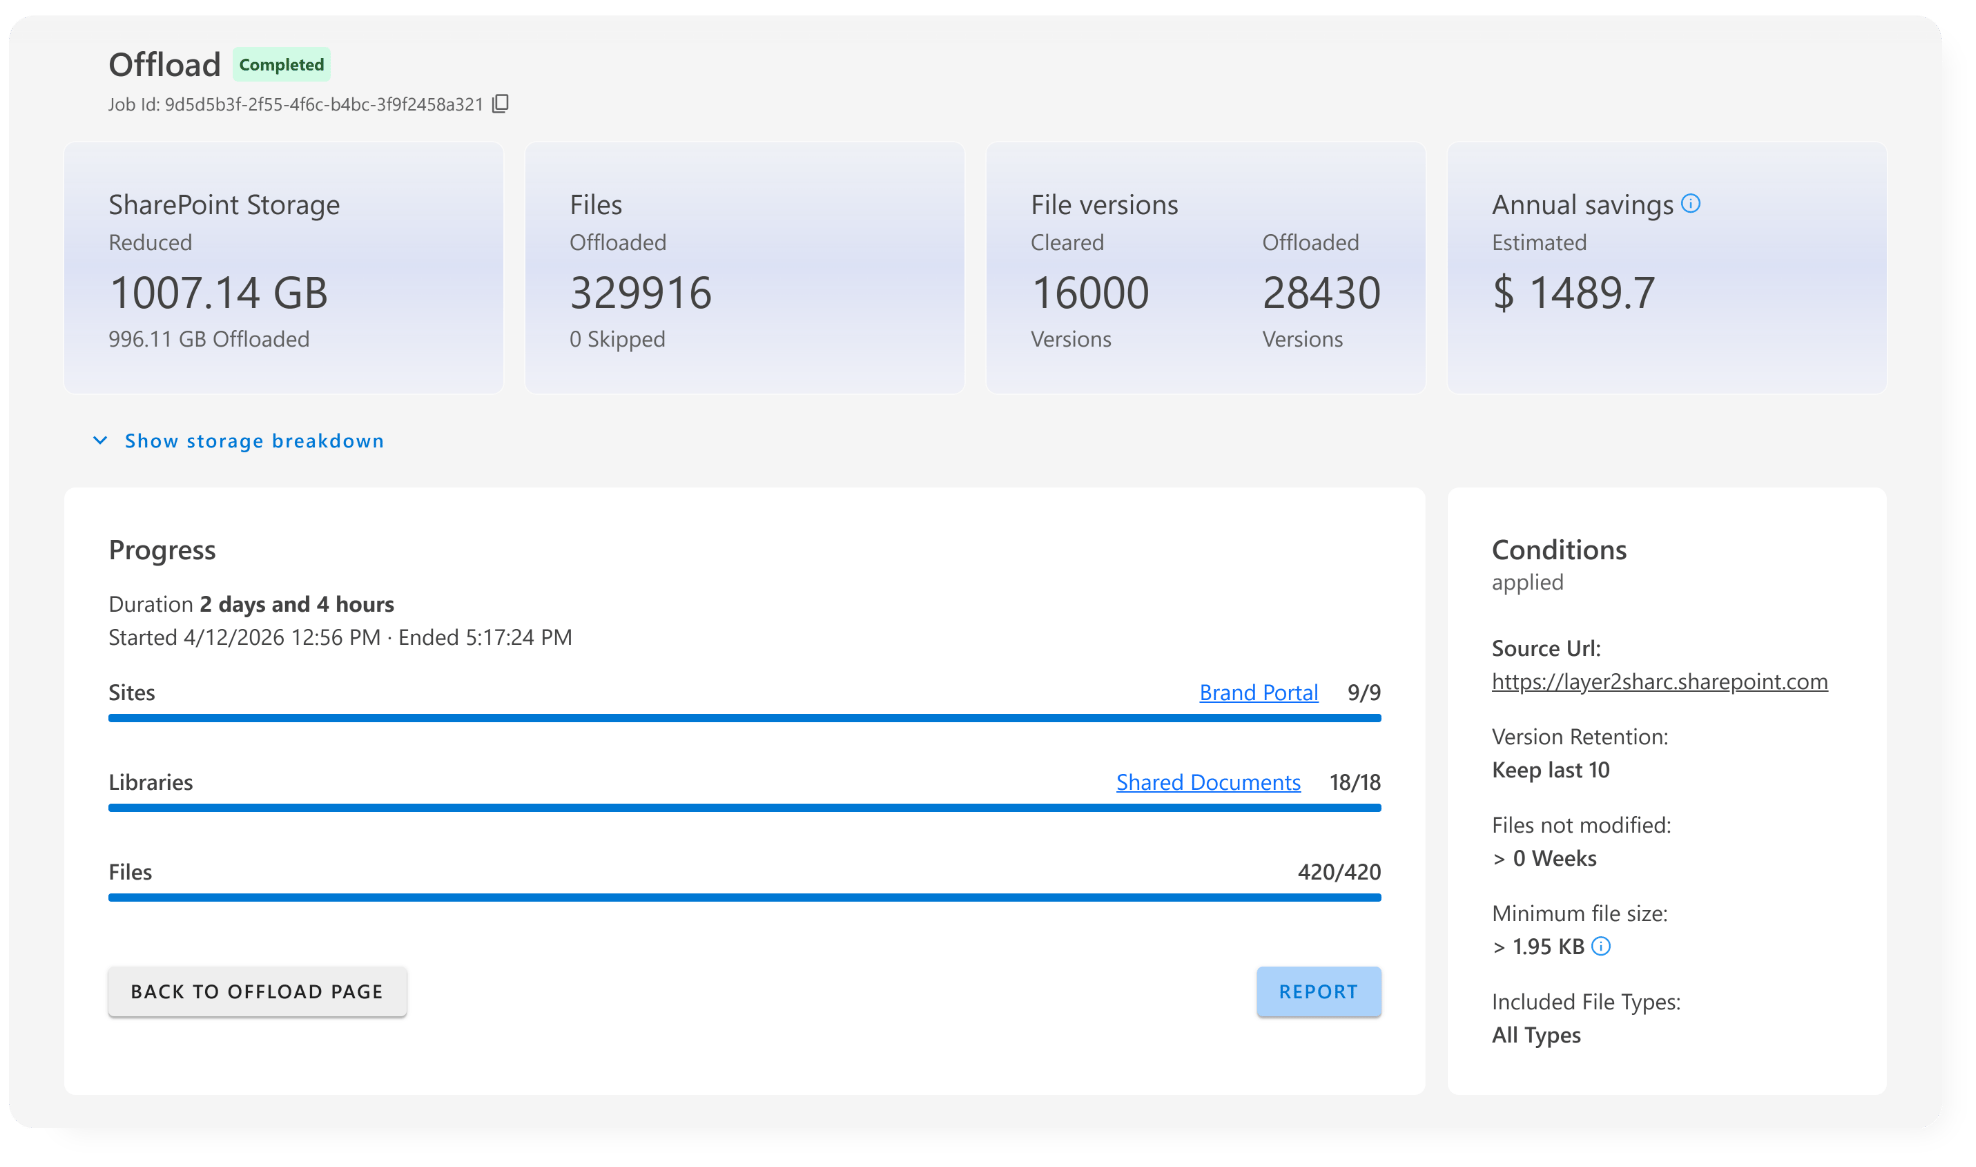Click the Sites progress bar
Image resolution: width=1976 pixels, height=1167 pixels.
(744, 718)
